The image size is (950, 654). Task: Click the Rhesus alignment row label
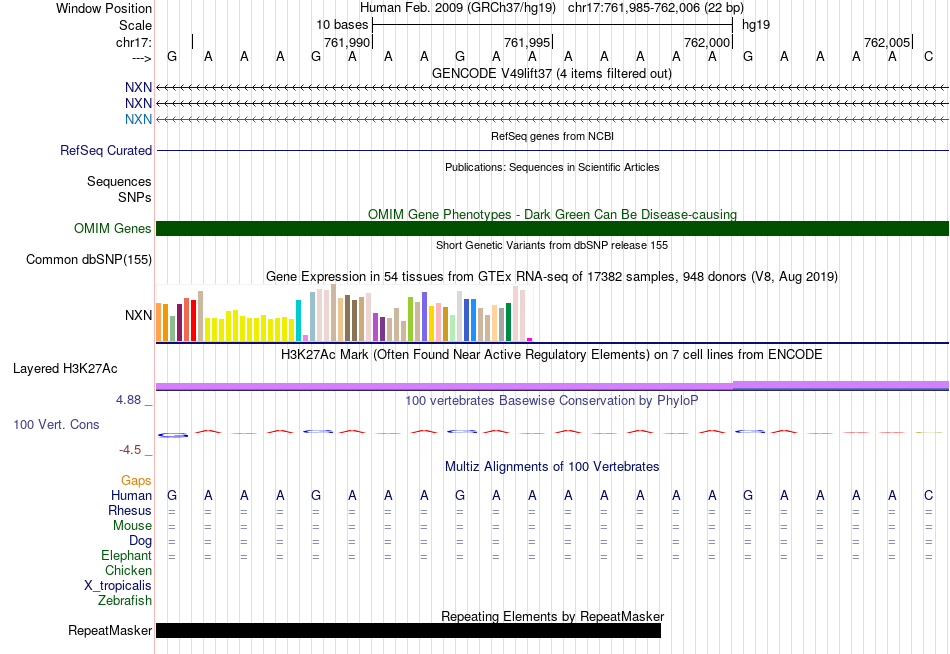(x=130, y=511)
